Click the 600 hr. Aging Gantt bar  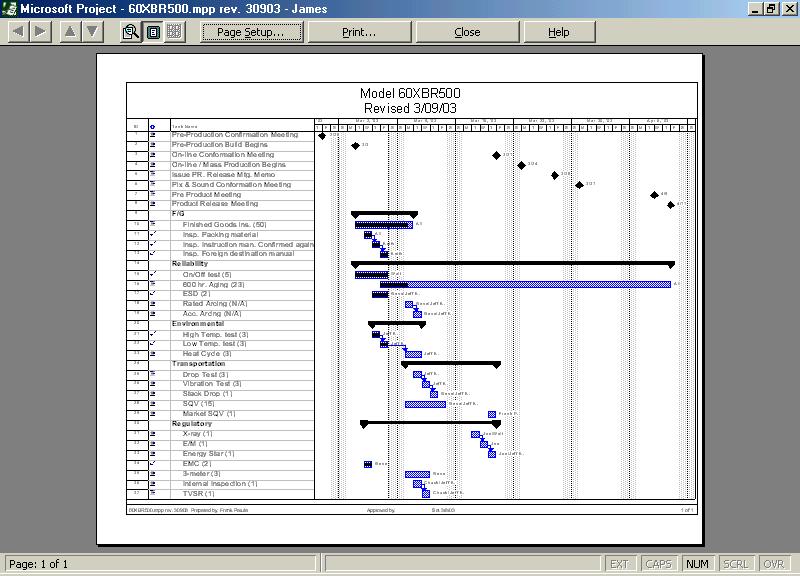click(526, 285)
